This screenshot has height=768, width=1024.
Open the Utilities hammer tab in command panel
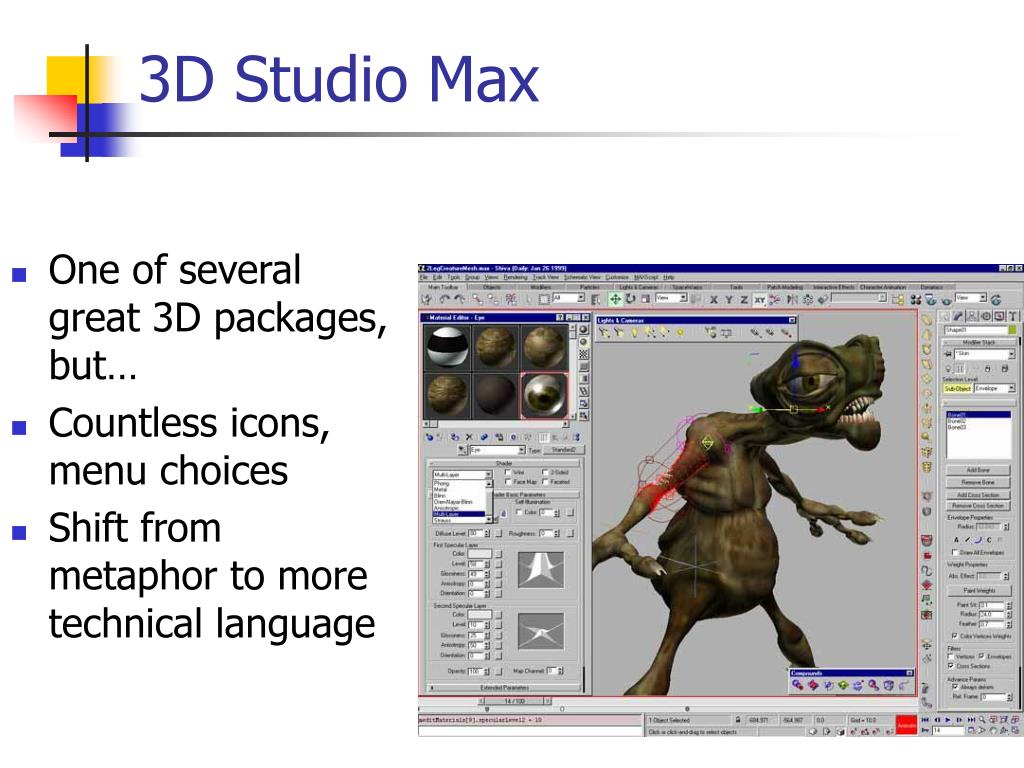tap(1013, 316)
